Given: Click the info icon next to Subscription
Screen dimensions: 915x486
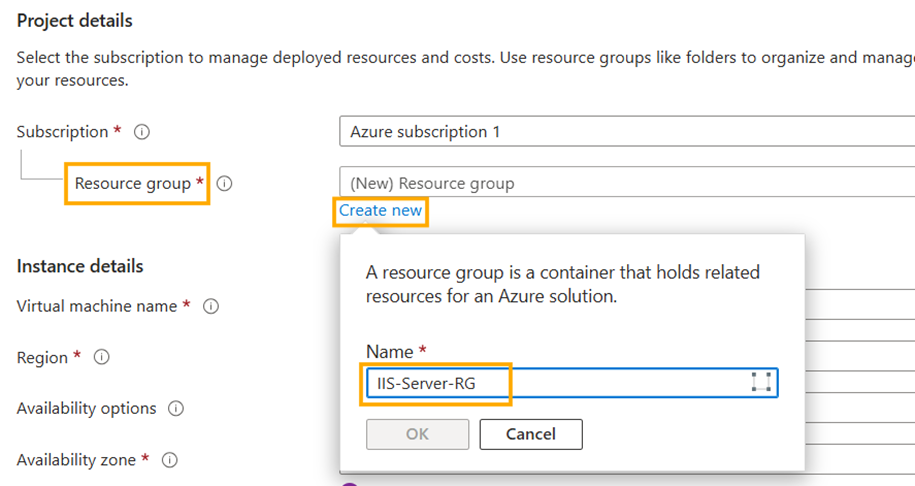Looking at the screenshot, I should click(142, 132).
